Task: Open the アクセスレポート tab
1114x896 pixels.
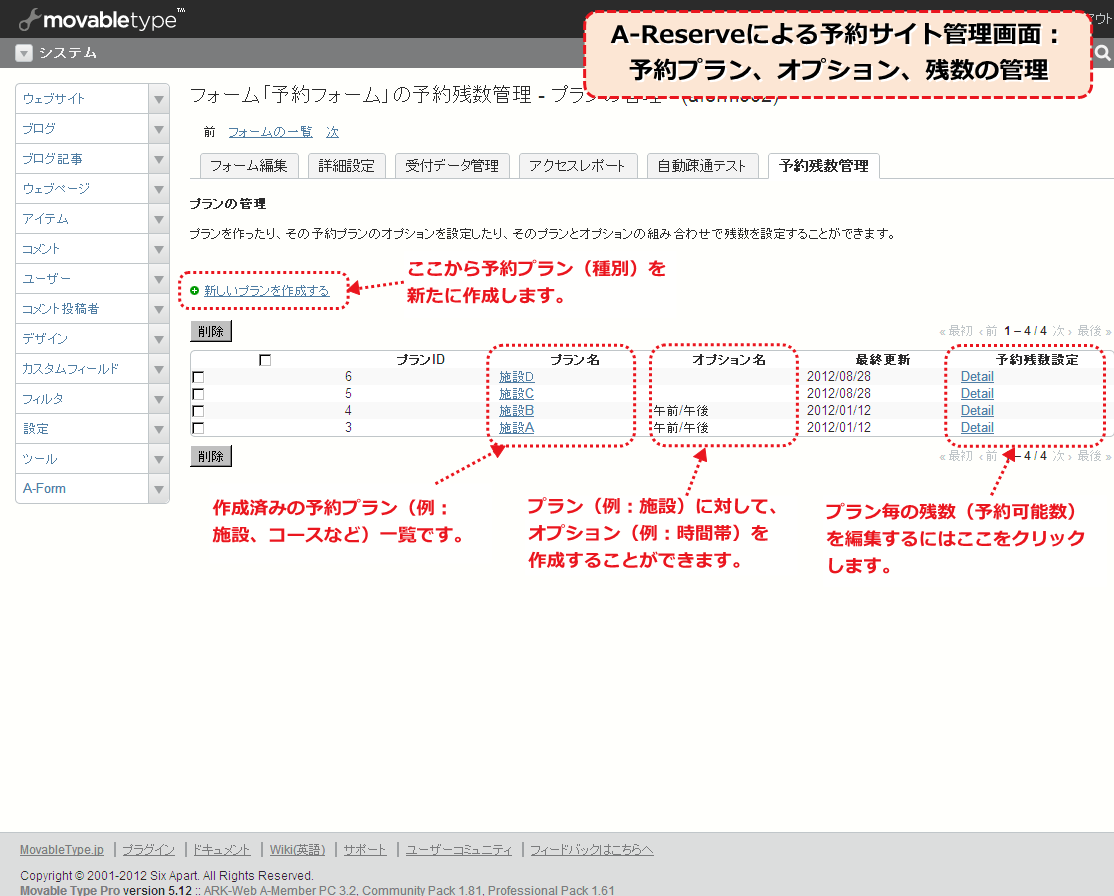Action: coord(578,166)
